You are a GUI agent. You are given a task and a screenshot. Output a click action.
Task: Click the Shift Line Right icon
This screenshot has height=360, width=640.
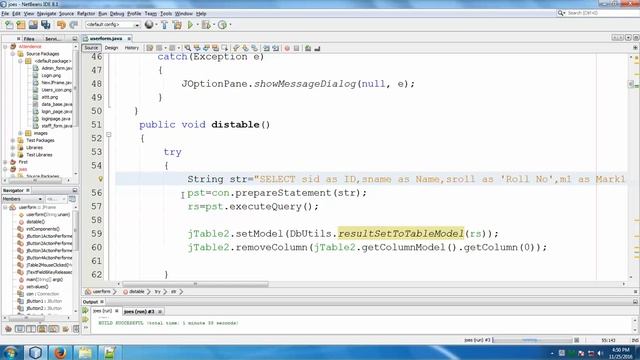[x=276, y=48]
